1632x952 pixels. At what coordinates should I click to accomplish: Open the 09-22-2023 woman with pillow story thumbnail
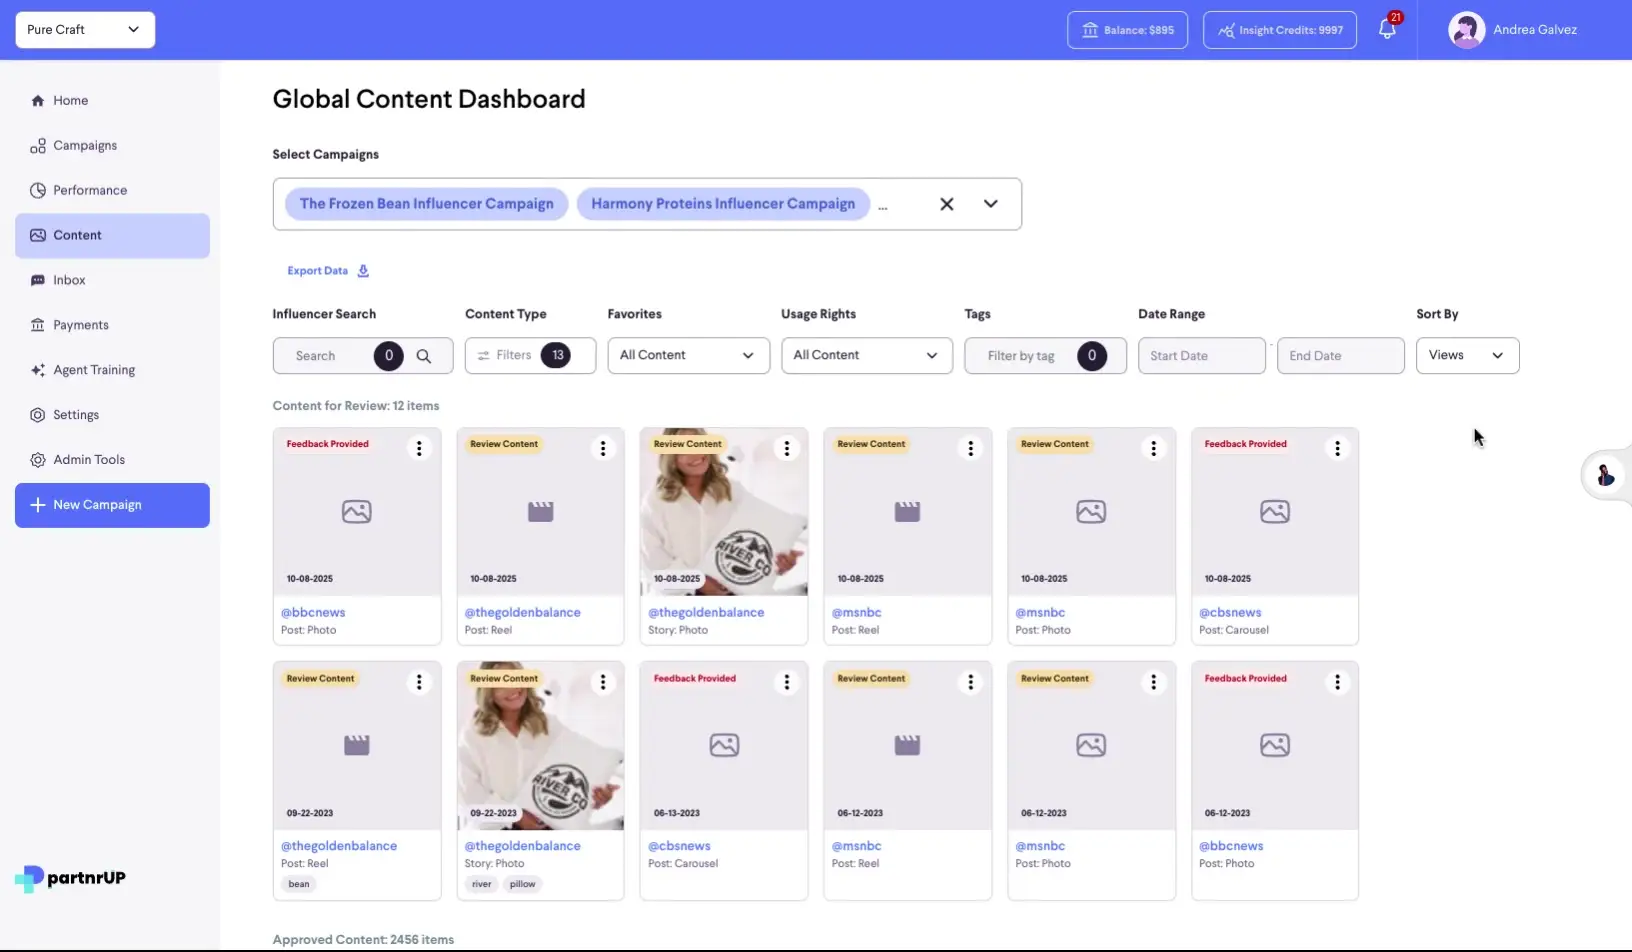click(x=540, y=746)
